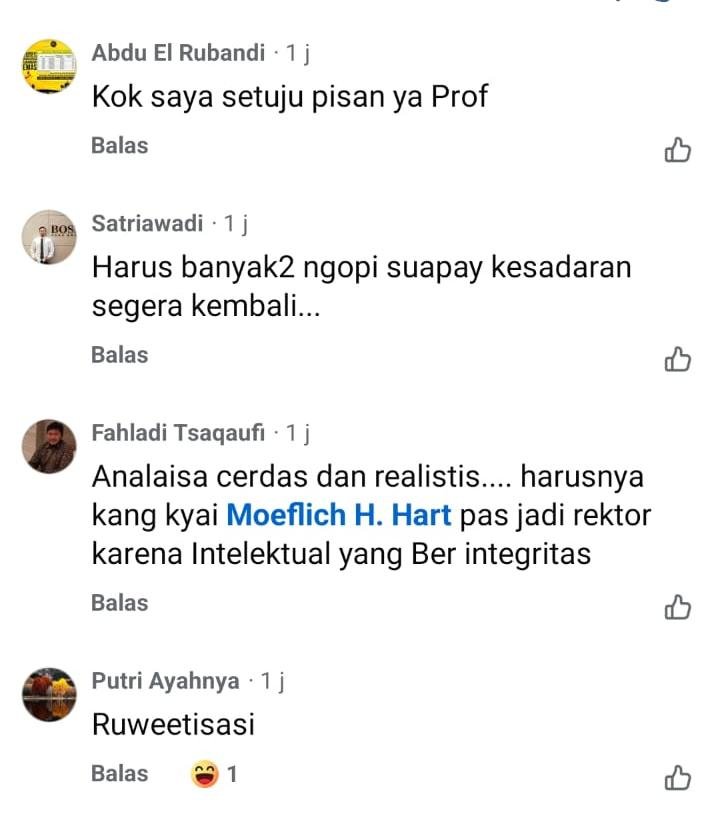Screen dimensions: 720x817
Task: Open Putri Ayahnya's profile picture
Action: (x=49, y=695)
